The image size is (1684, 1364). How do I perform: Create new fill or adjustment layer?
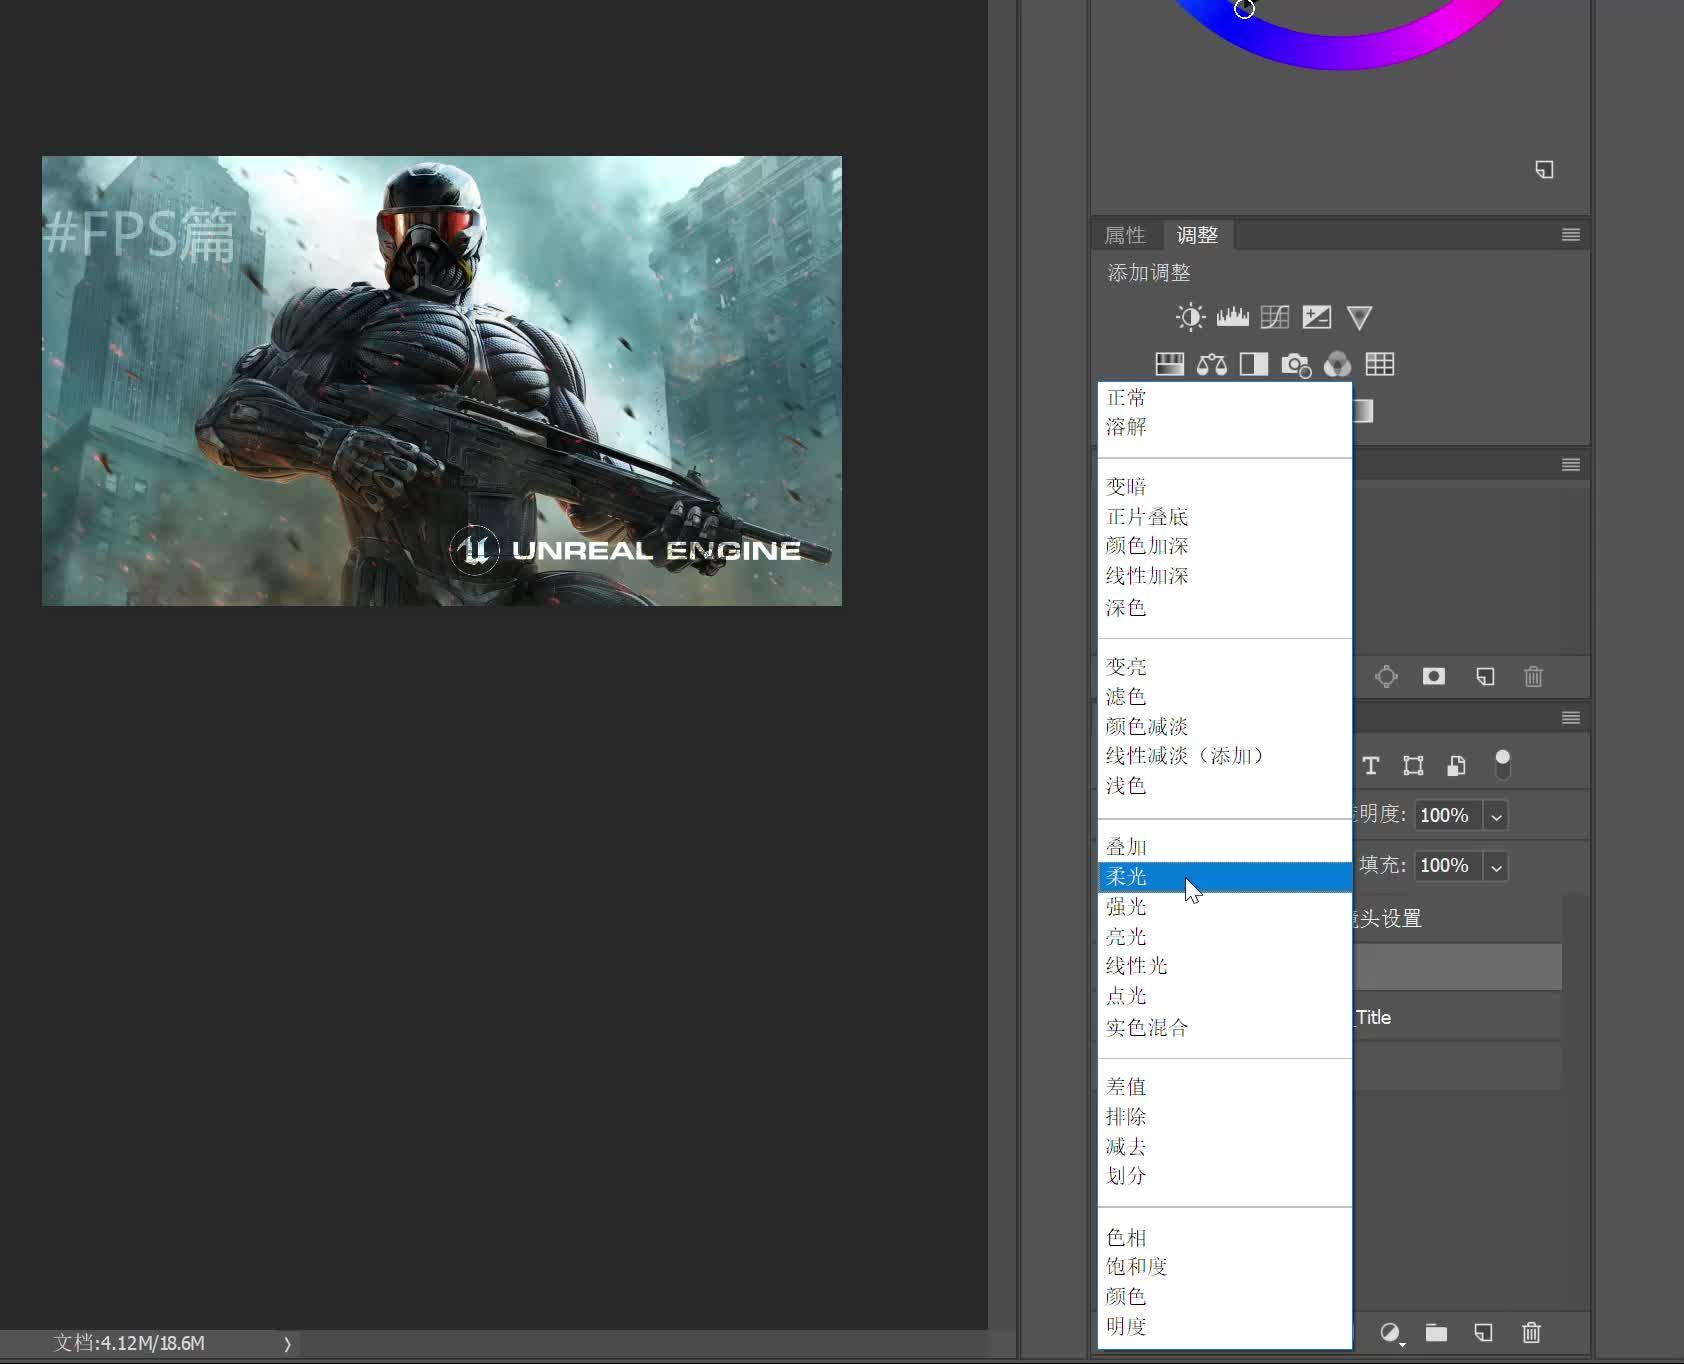1391,1333
